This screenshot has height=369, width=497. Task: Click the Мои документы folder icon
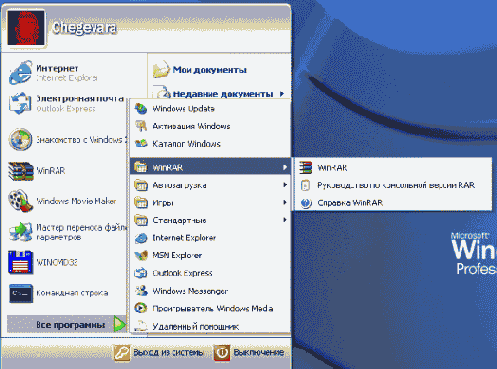(161, 69)
